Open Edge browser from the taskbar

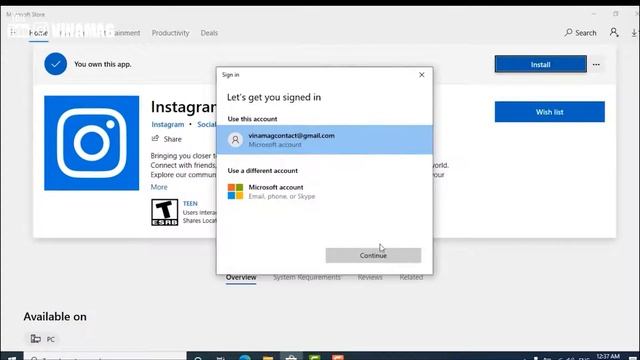(x=245, y=357)
